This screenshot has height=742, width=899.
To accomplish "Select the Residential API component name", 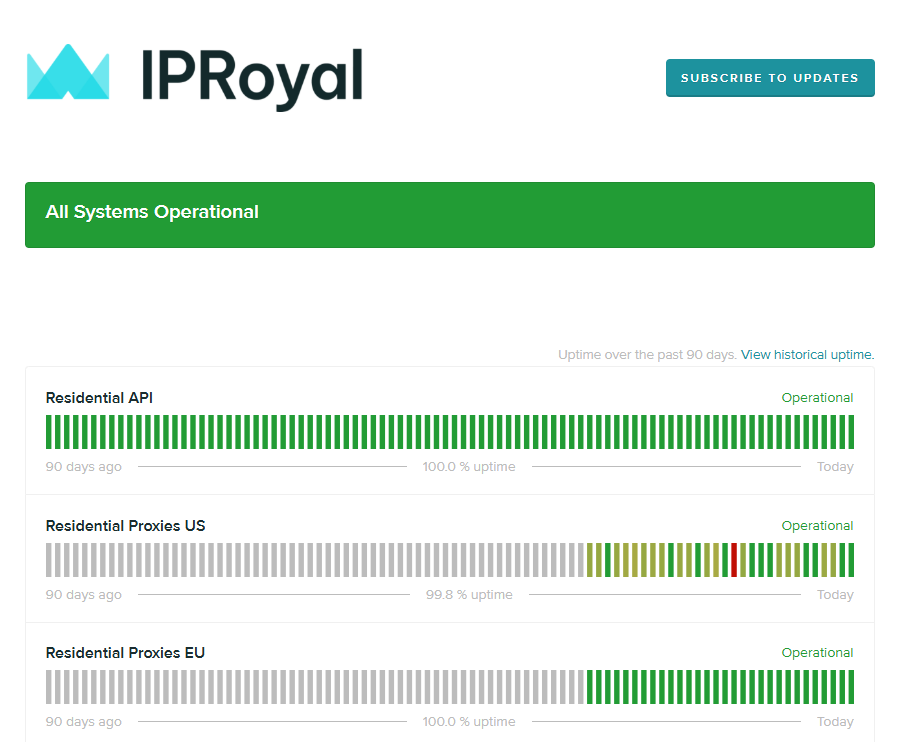I will (99, 398).
